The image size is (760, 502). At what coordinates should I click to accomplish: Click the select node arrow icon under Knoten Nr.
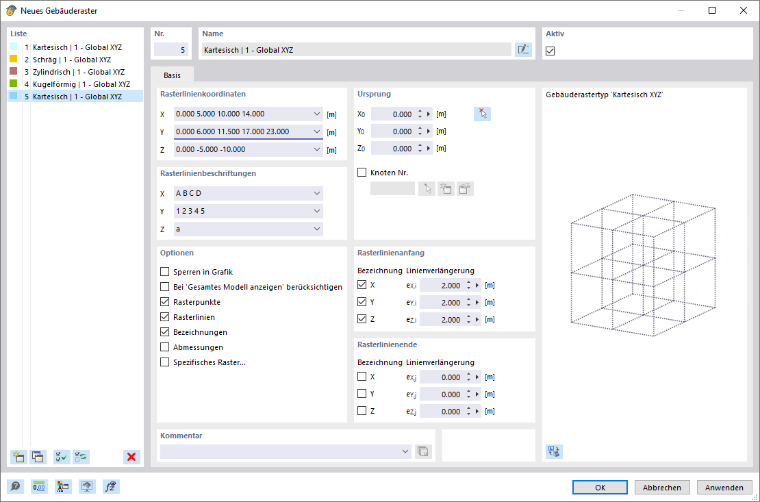tap(427, 189)
